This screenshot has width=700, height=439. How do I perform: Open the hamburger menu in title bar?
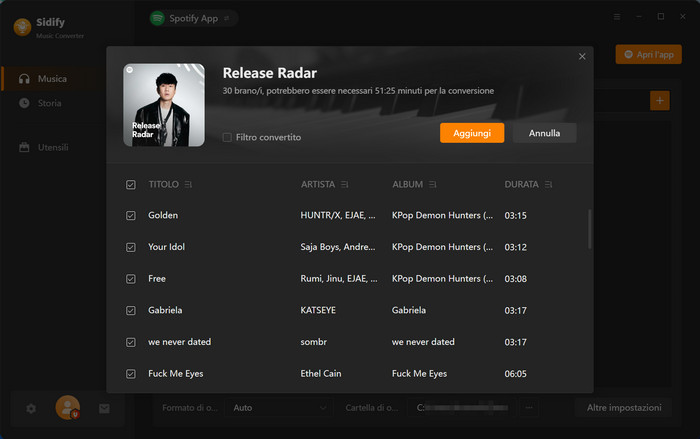[x=617, y=17]
